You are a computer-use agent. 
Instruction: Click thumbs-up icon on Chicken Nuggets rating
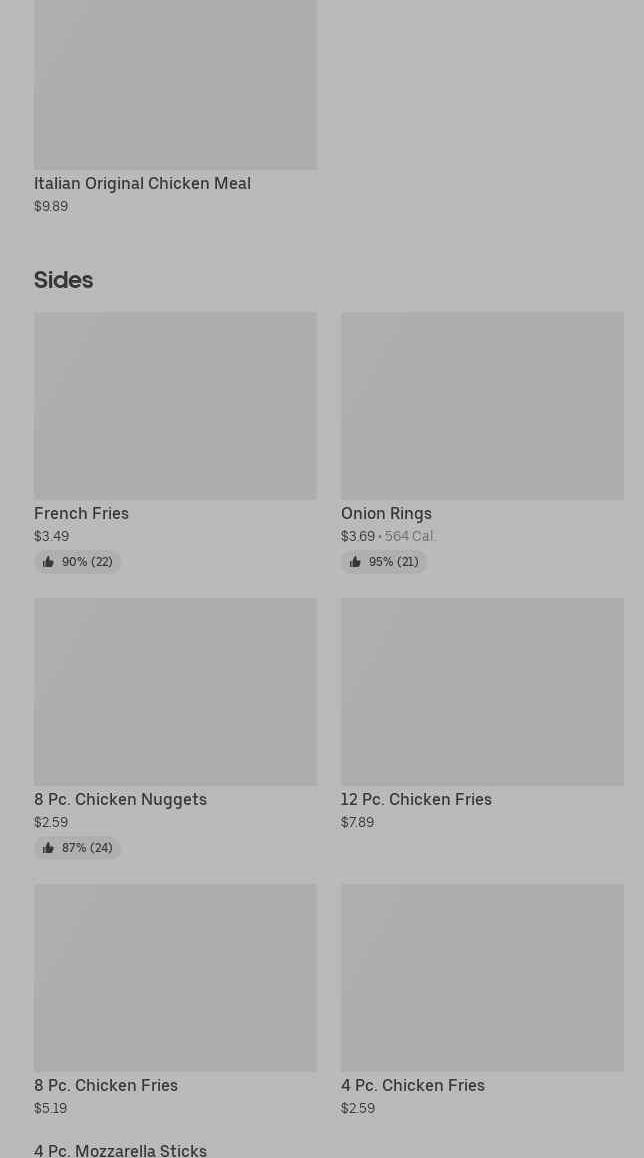pyautogui.click(x=48, y=848)
